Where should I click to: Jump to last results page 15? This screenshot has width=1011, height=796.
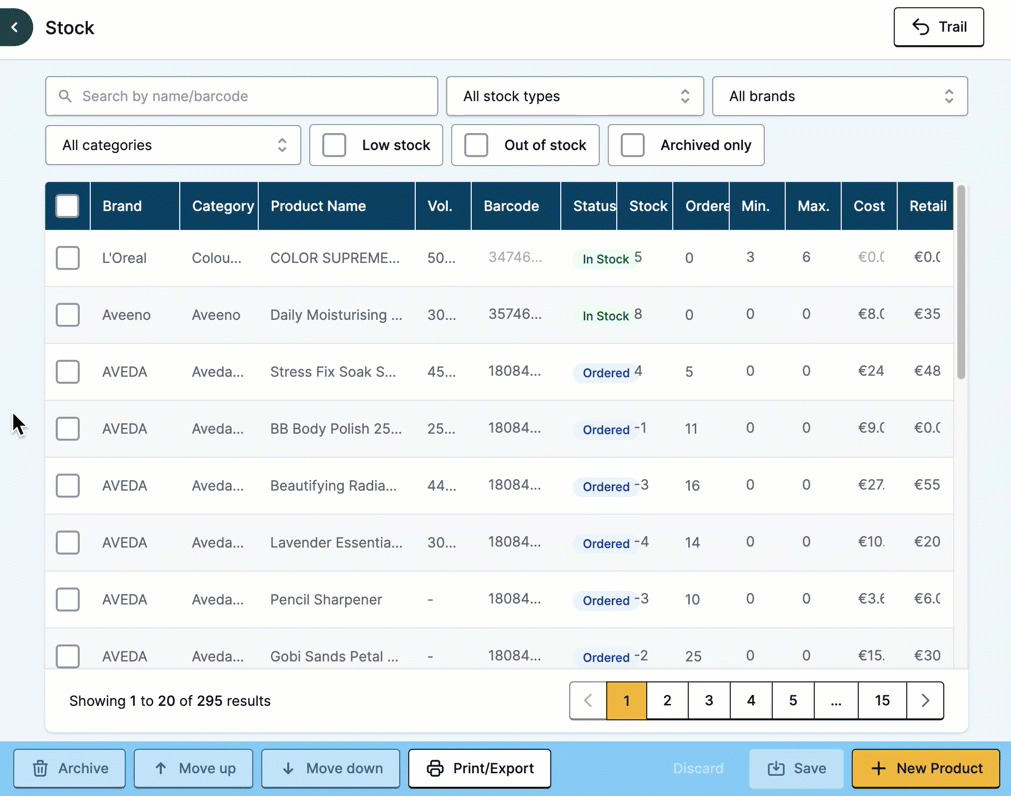[x=882, y=701]
